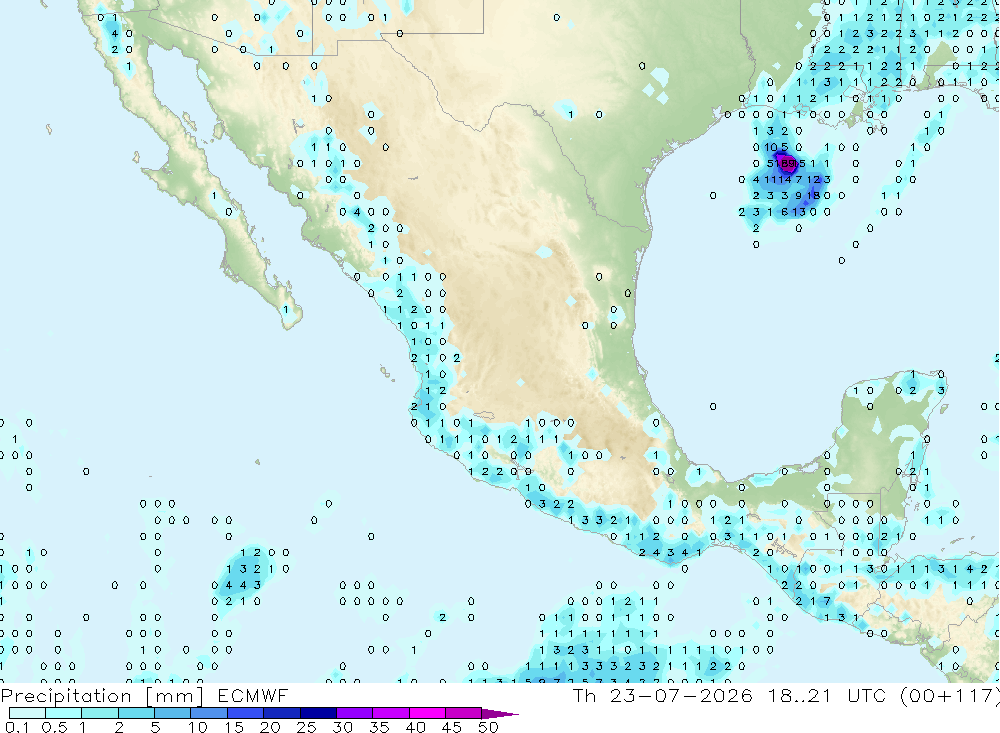Viewport: 1000px width, 733px height.
Task: Click the 40–45 mm magenta legend swatch
Action: [427, 713]
